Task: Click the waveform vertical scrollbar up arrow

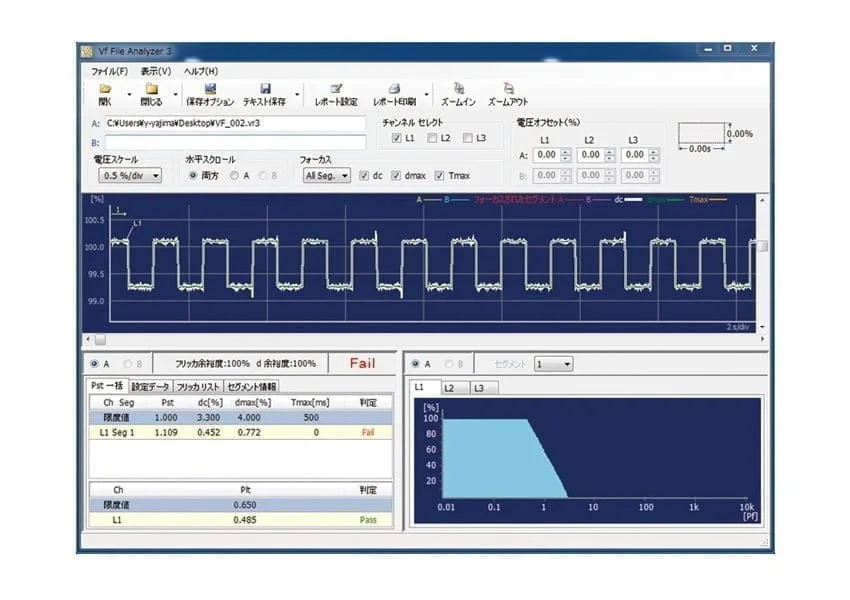Action: 762,200
